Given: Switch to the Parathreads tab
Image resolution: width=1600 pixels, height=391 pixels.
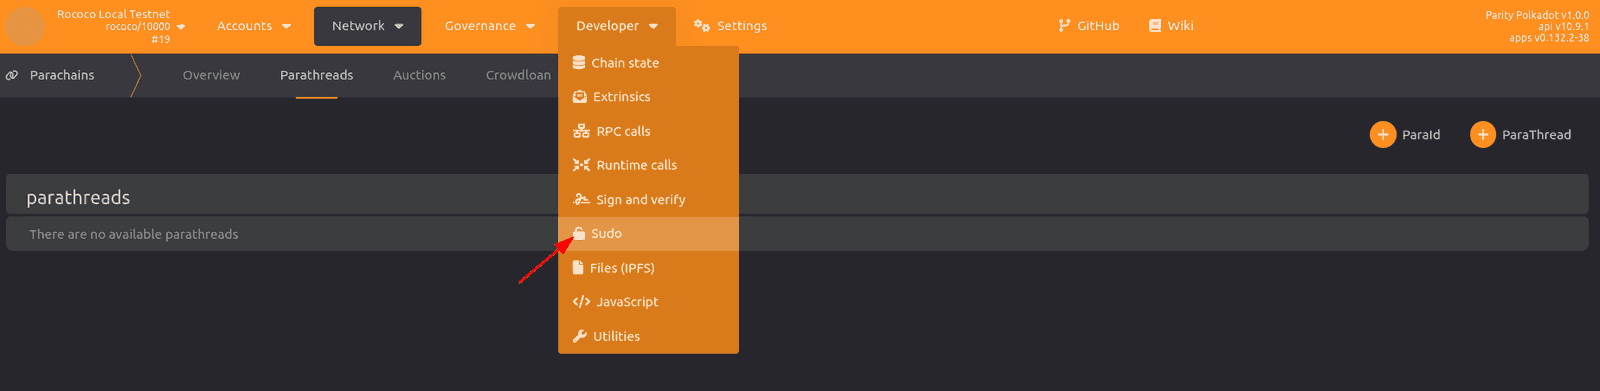Looking at the screenshot, I should (317, 75).
